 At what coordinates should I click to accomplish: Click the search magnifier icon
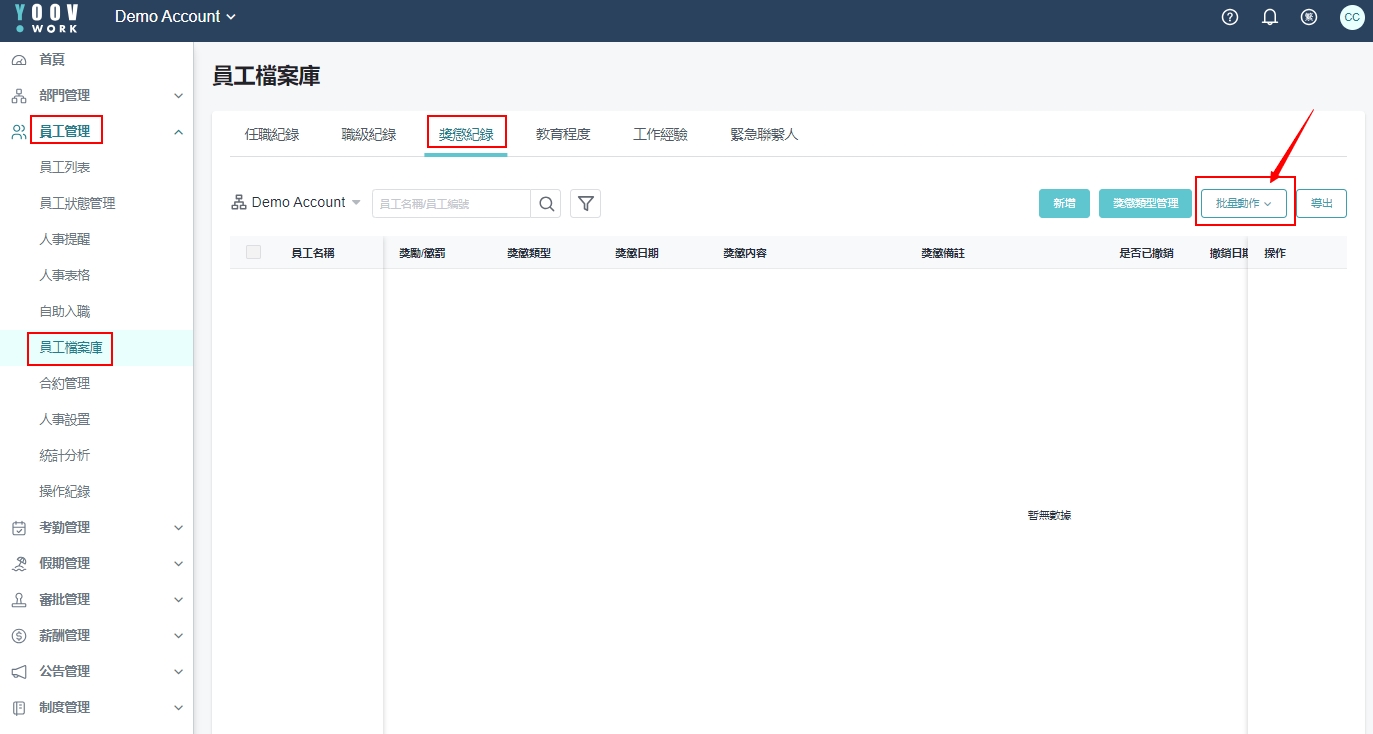546,204
